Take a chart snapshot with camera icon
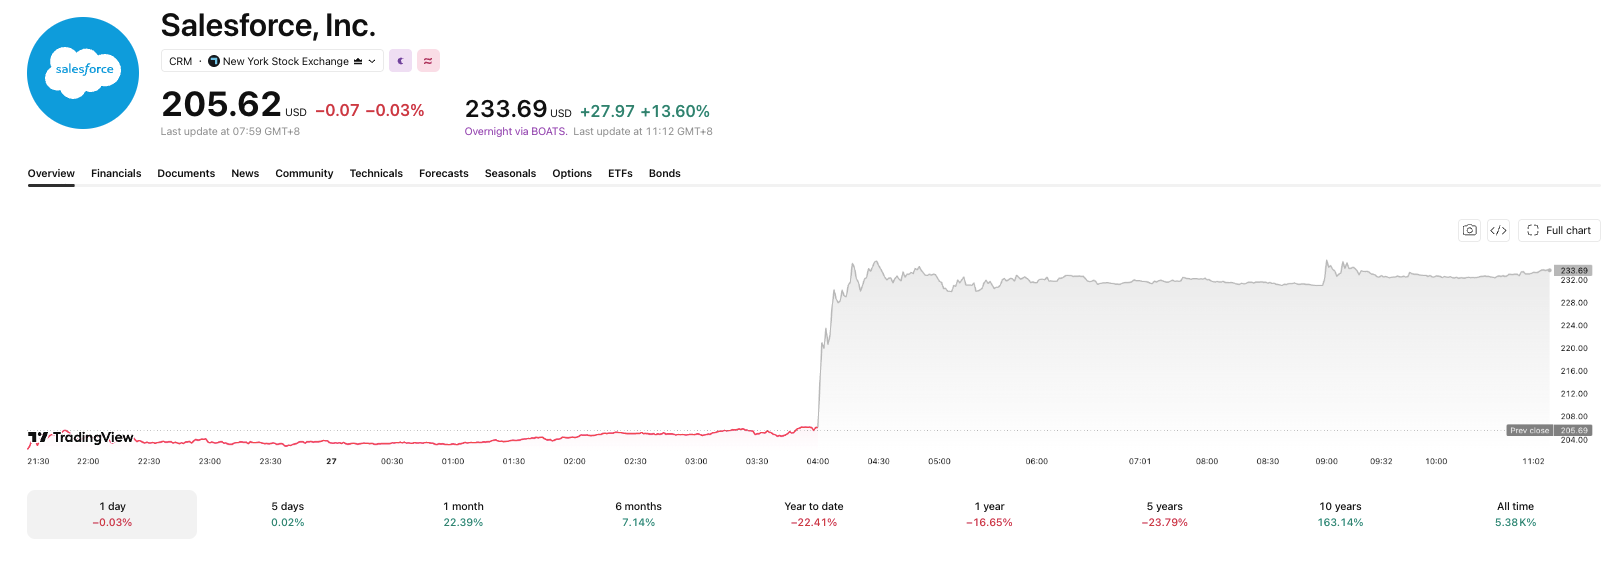 click(x=1469, y=230)
